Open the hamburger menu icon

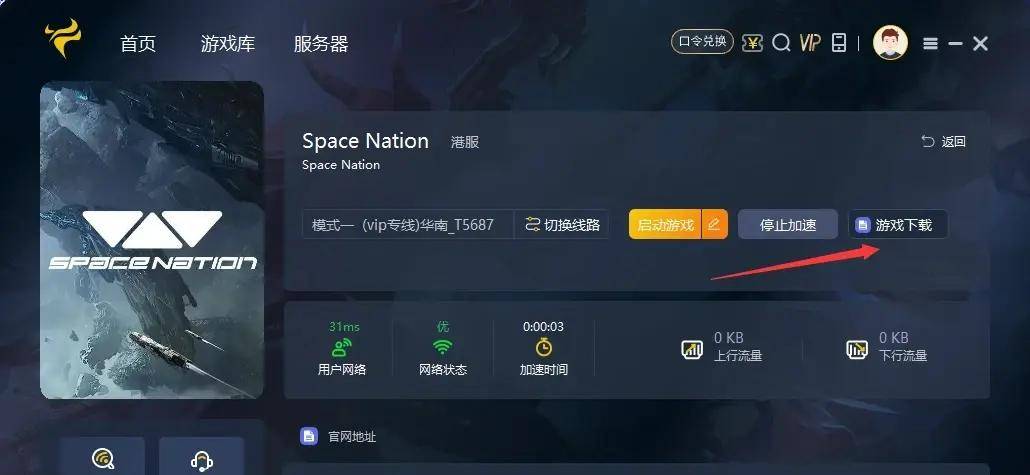tap(930, 44)
